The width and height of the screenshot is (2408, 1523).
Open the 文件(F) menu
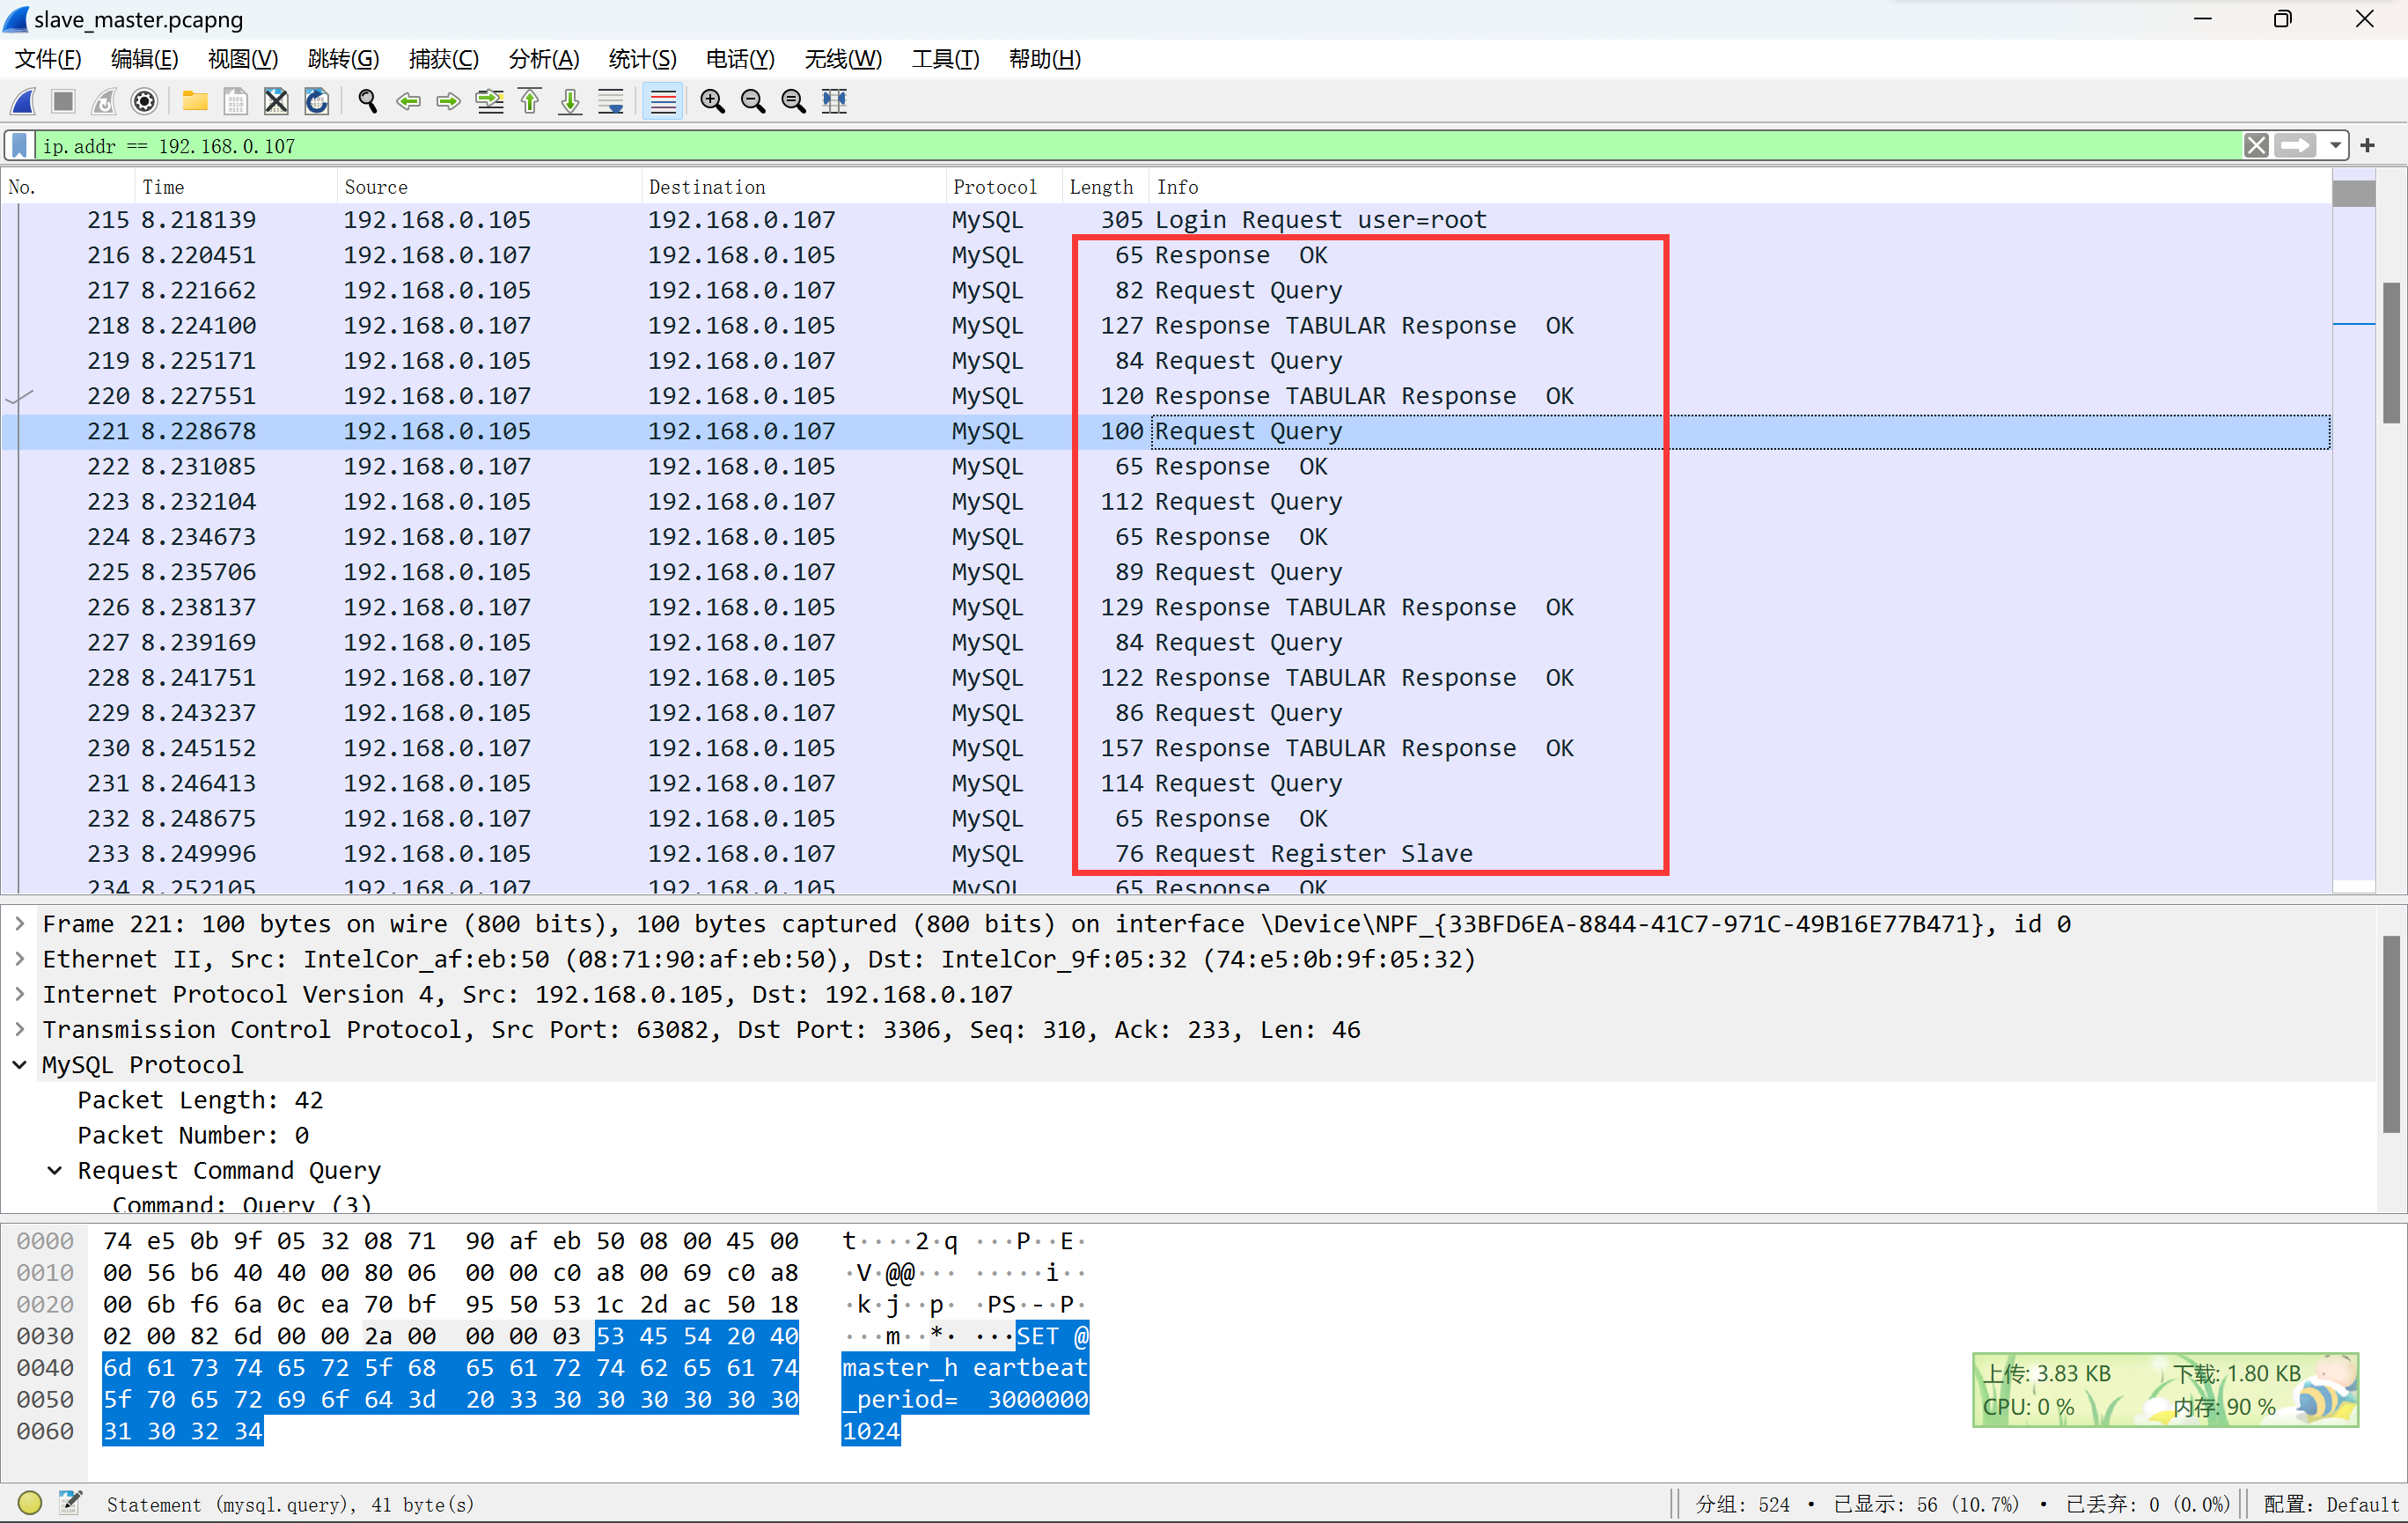48,59
